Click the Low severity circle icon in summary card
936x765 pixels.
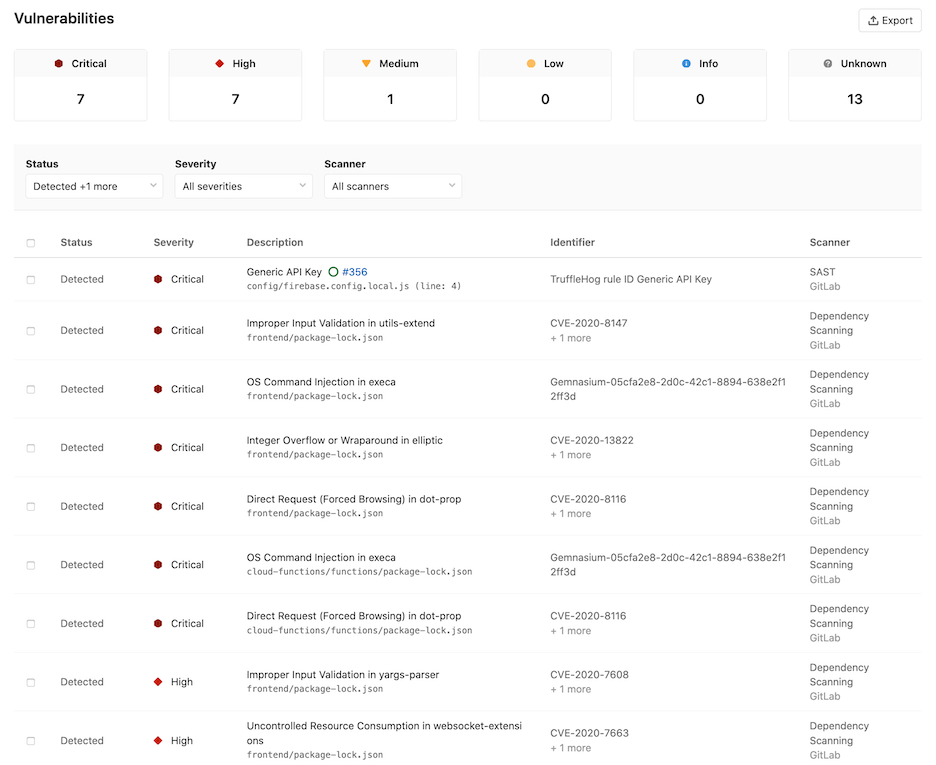pyautogui.click(x=531, y=64)
